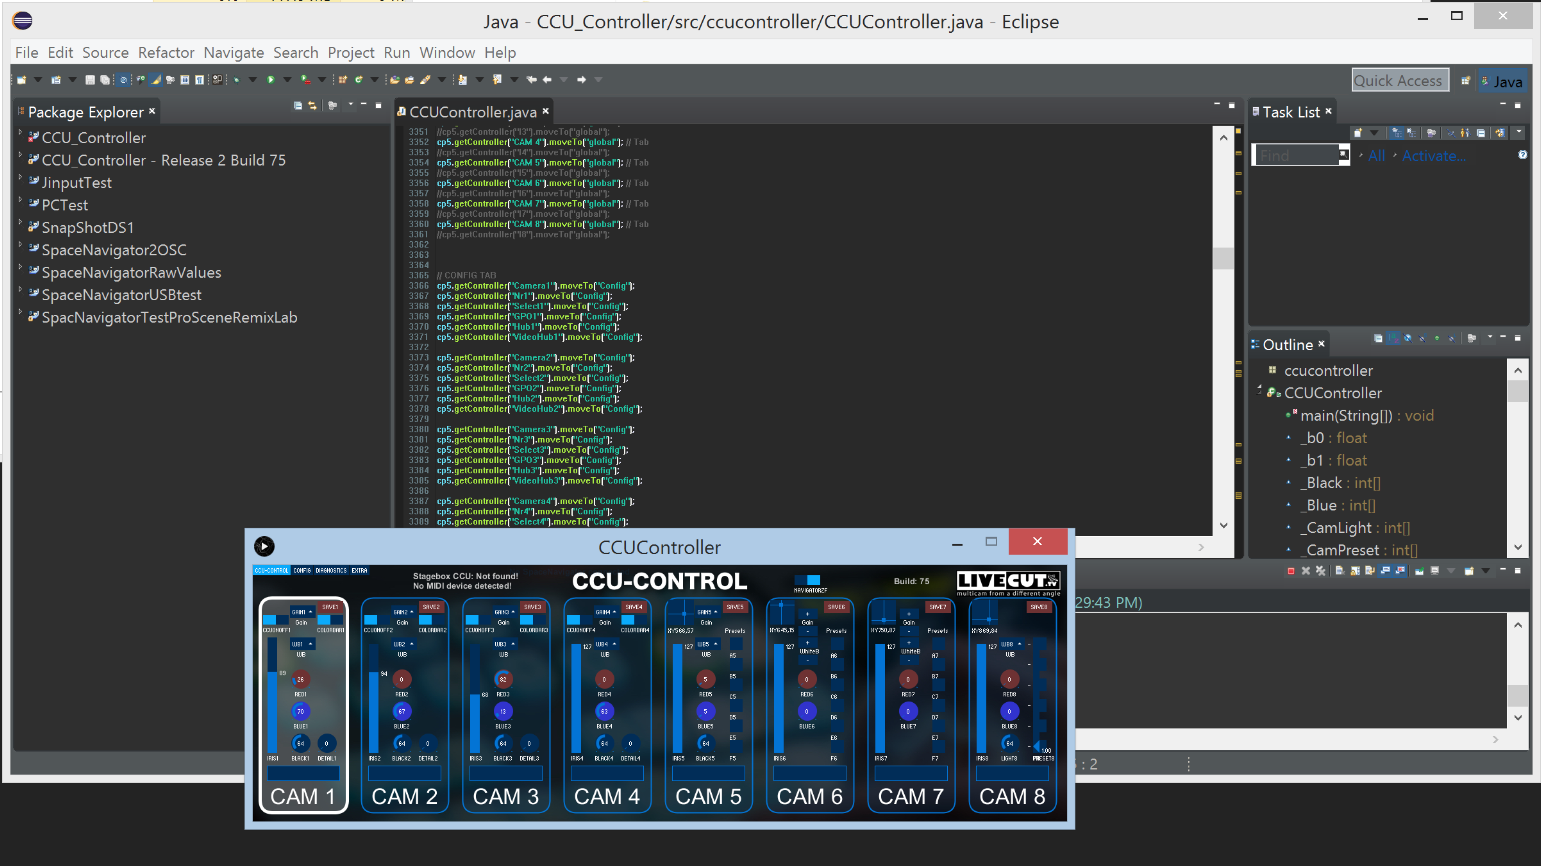Image resolution: width=1541 pixels, height=866 pixels.
Task: Toggle the COLORBAR1 switch for CAM 1
Action: pos(330,621)
